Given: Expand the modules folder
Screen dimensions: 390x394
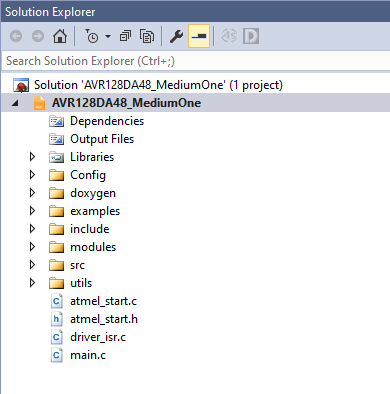Looking at the screenshot, I should 32,247.
